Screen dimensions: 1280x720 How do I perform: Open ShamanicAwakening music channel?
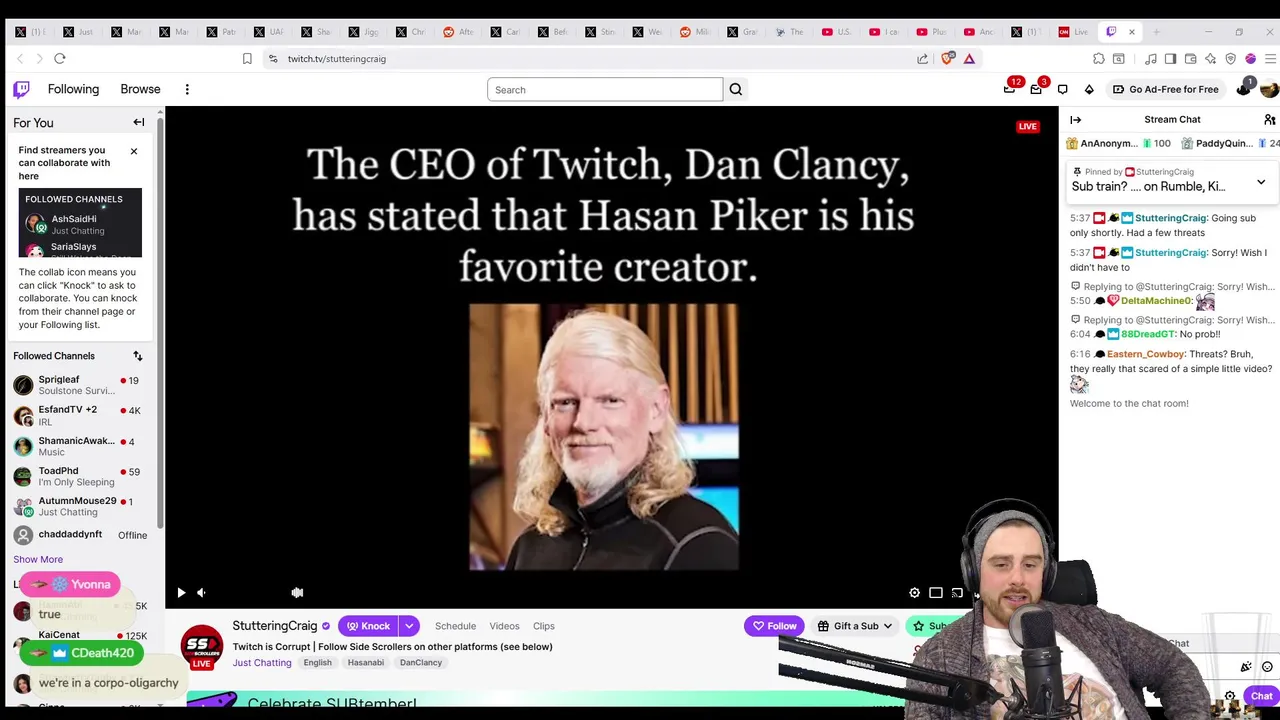[x=82, y=446]
